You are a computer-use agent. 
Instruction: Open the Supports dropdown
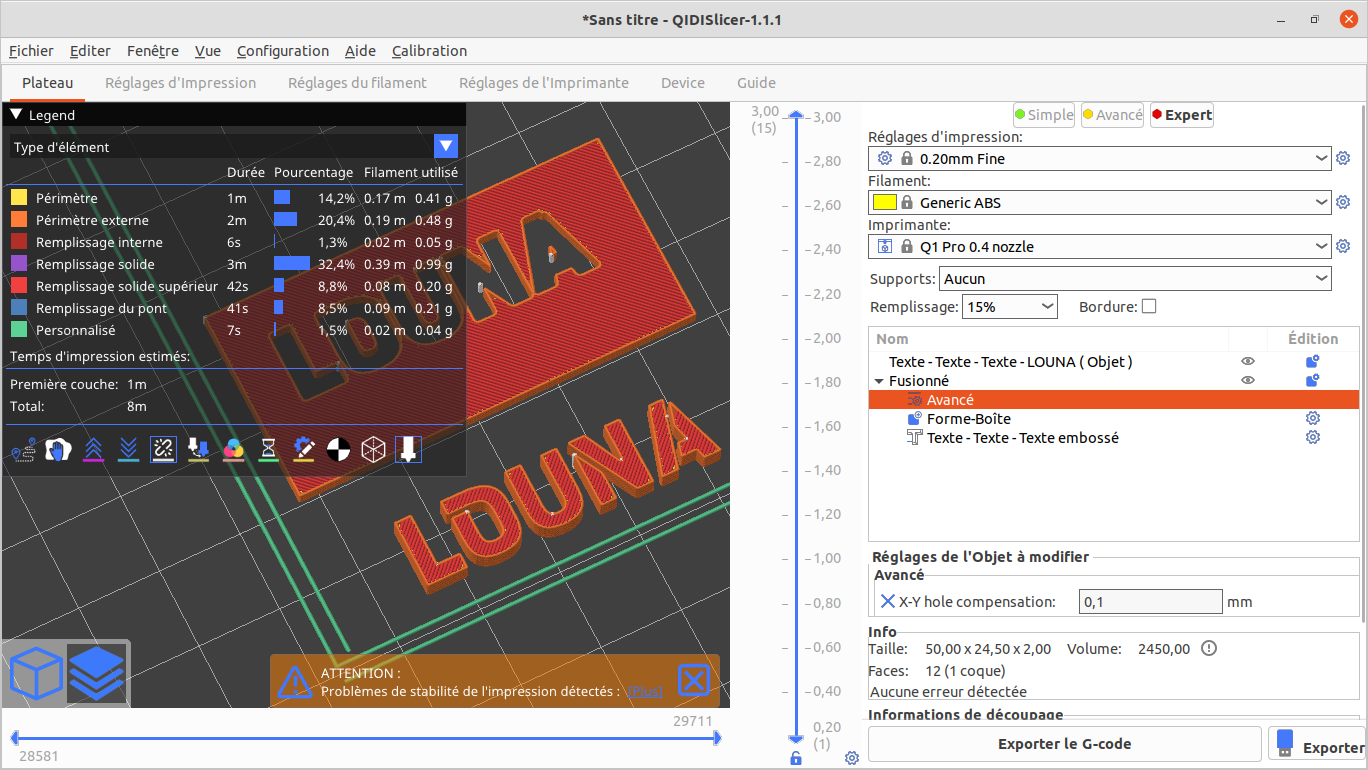1136,279
